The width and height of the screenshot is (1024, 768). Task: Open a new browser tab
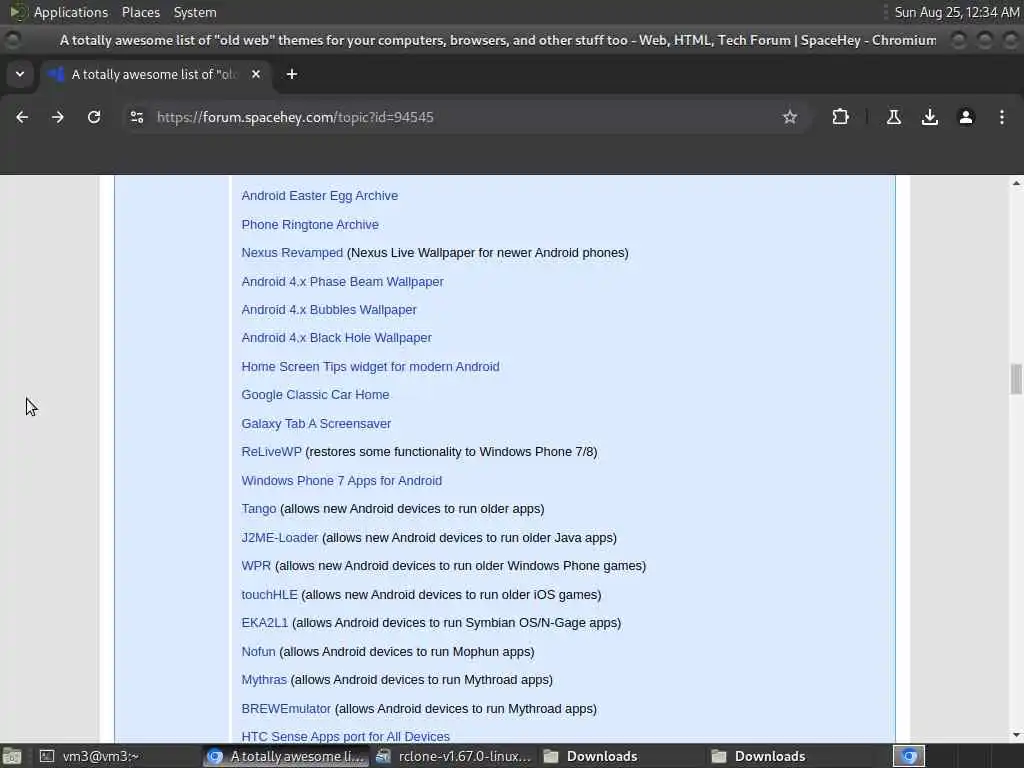click(292, 74)
